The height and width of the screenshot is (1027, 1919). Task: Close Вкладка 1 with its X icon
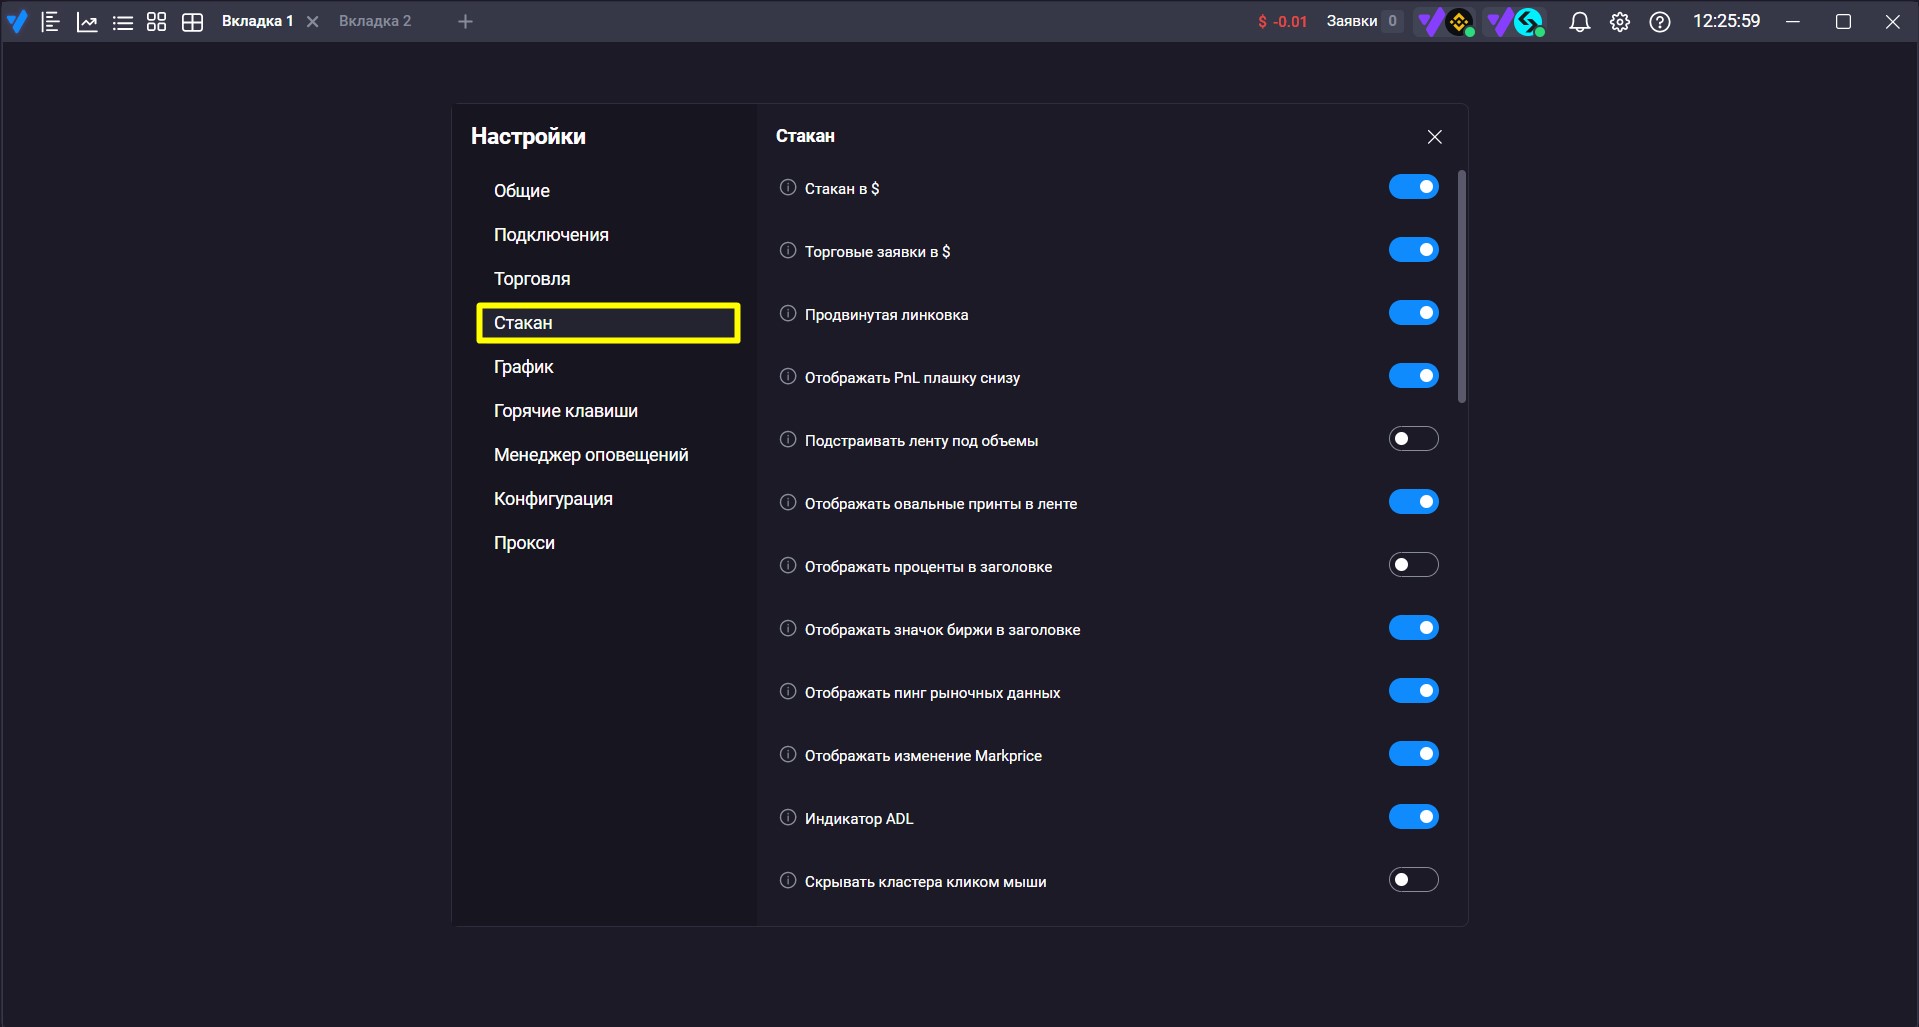[x=313, y=22]
